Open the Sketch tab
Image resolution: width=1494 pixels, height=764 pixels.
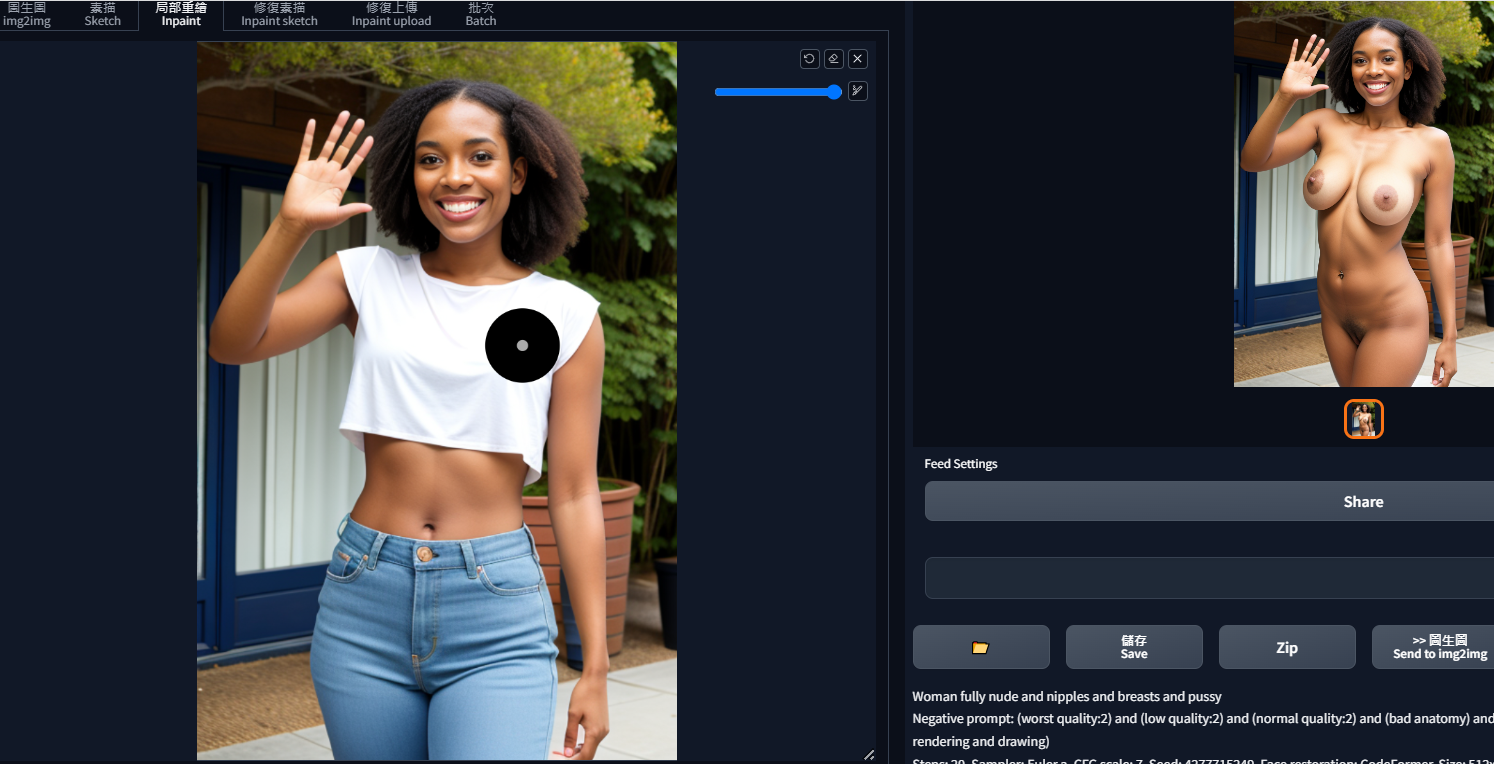(x=102, y=14)
